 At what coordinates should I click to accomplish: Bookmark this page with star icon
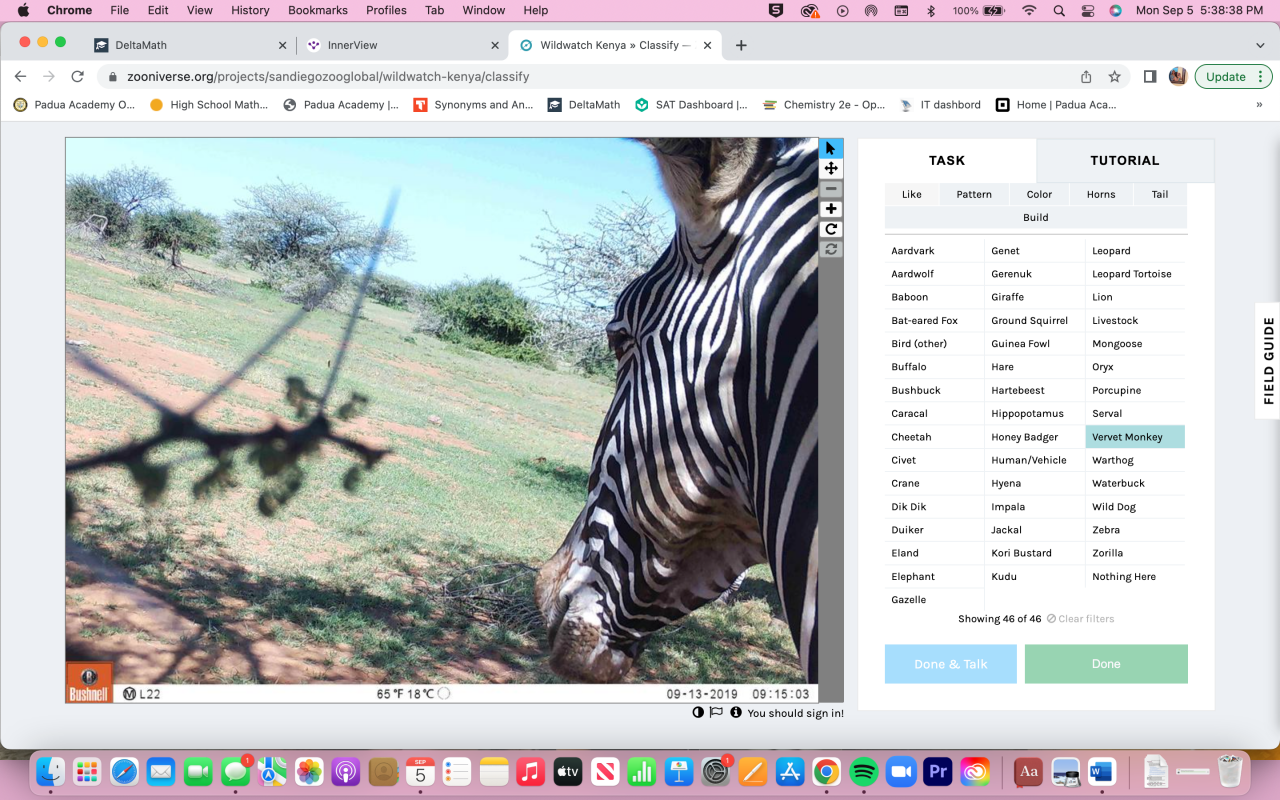coord(1114,77)
